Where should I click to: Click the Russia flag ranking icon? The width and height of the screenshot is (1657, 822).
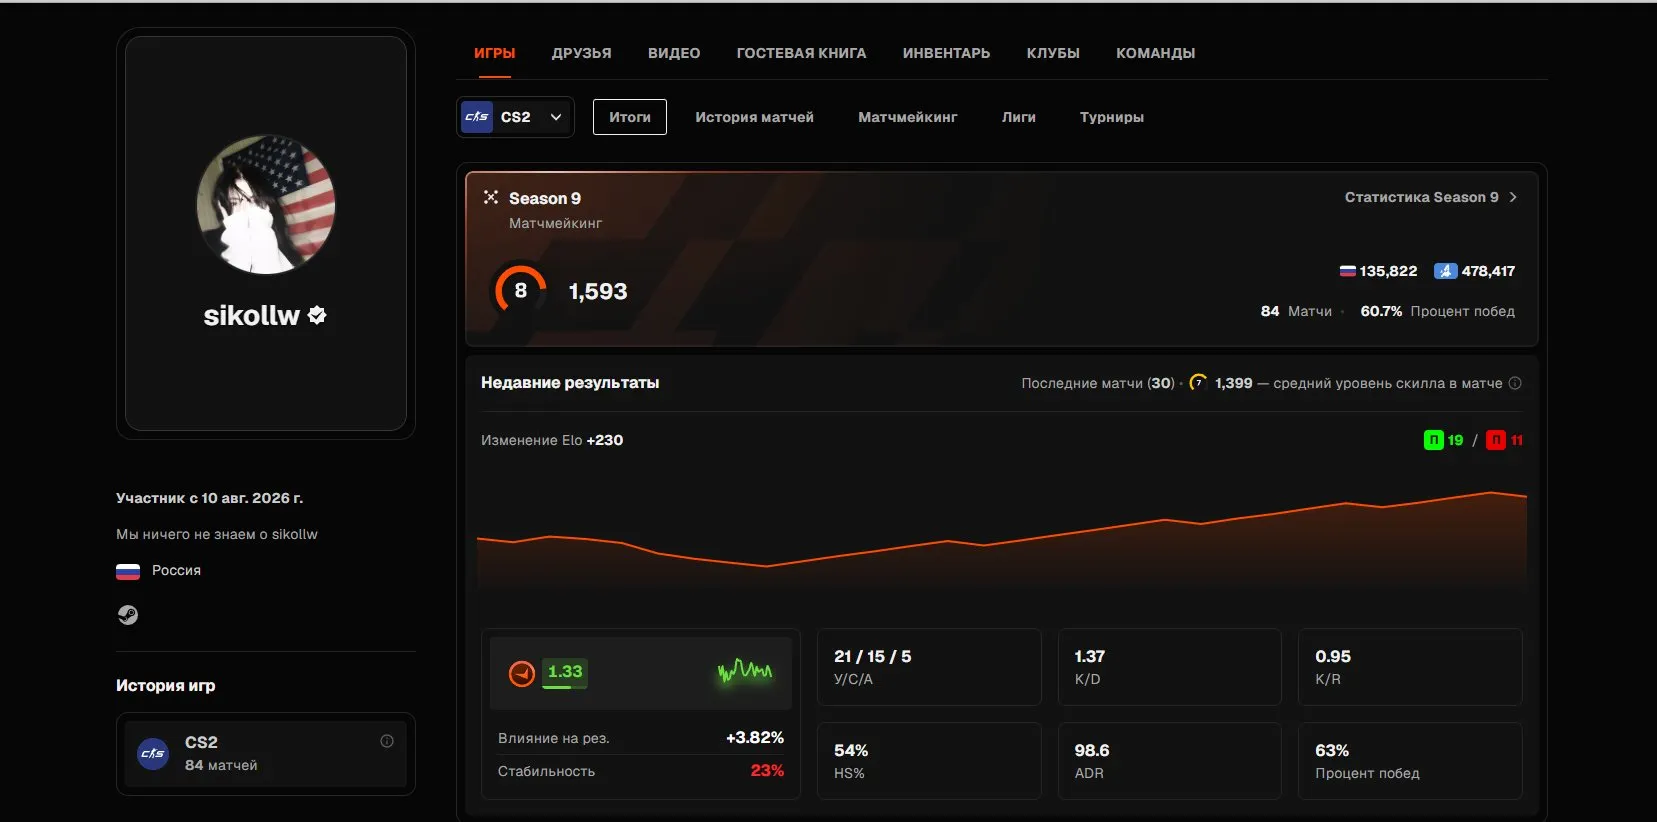[x=1348, y=271]
